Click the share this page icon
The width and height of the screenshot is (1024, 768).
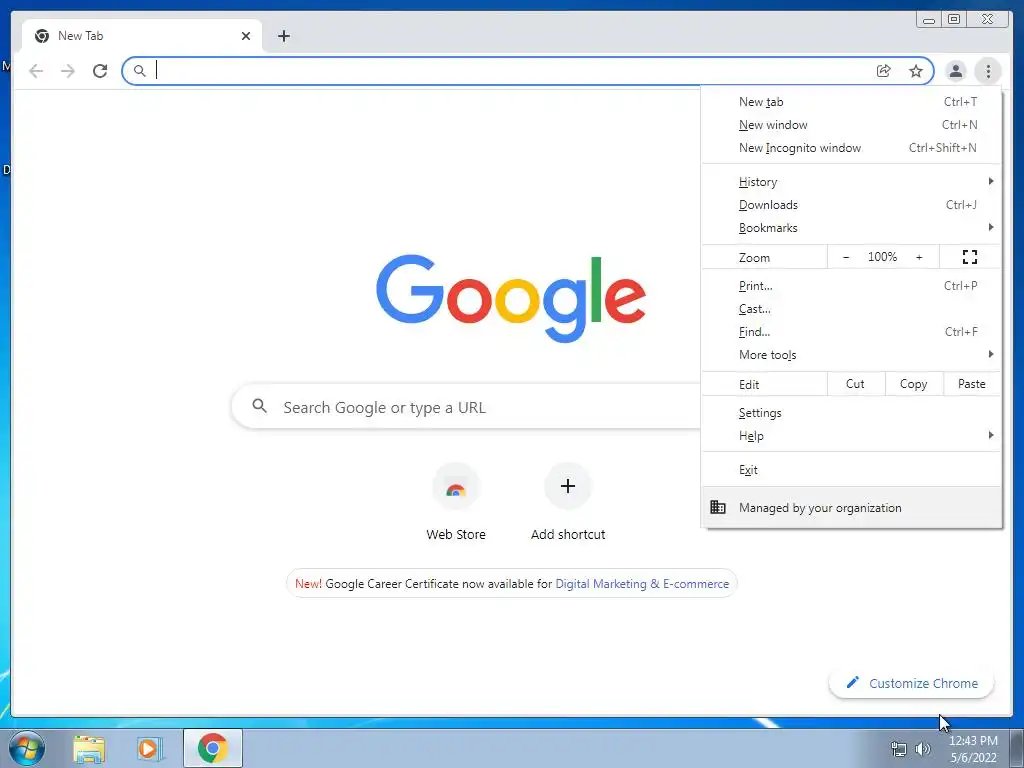point(884,71)
